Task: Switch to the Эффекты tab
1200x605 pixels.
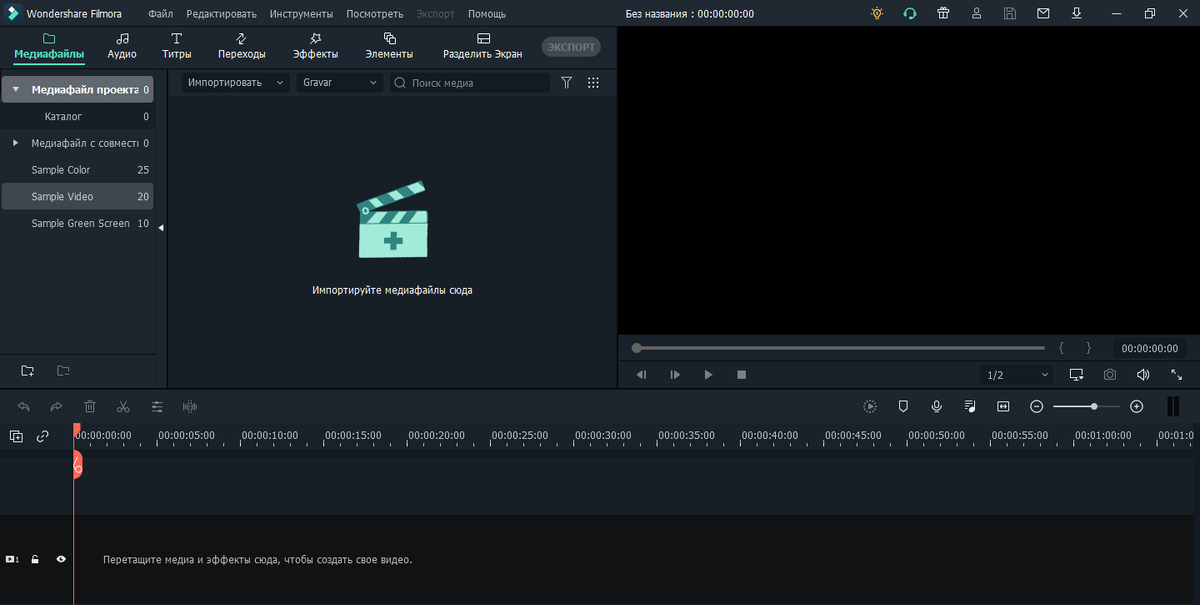Action: pyautogui.click(x=315, y=46)
